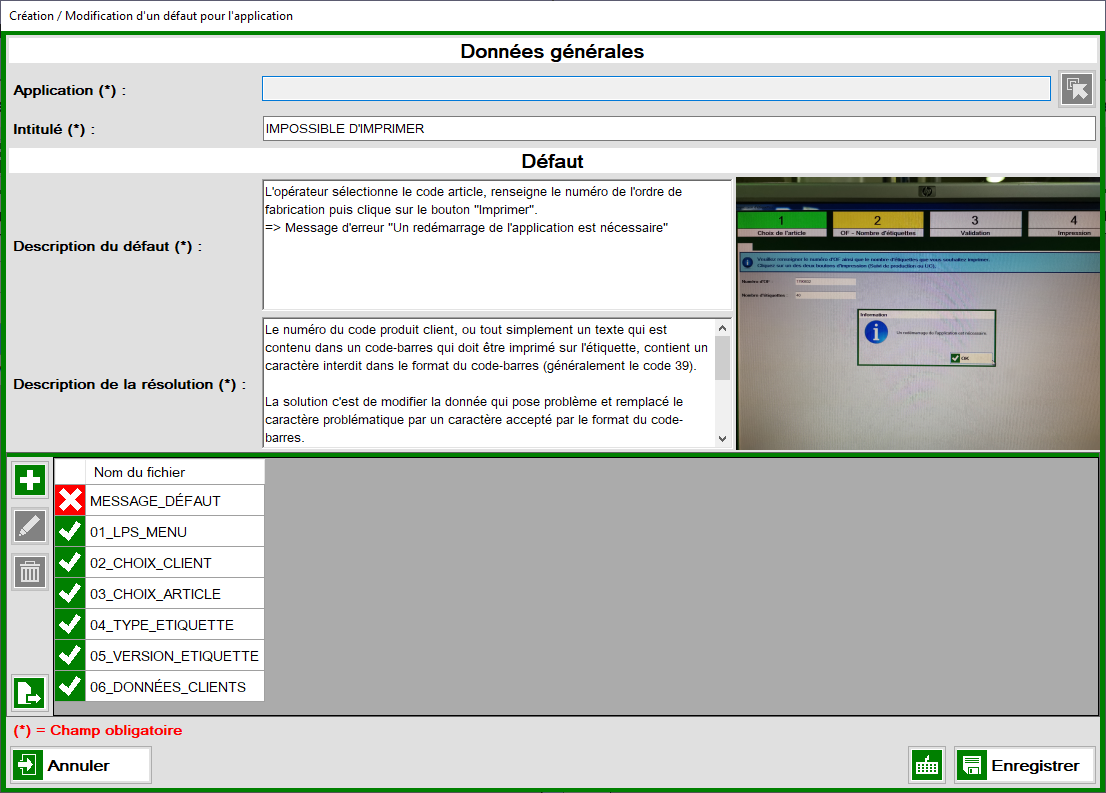
Task: Click the green plus add file icon
Action: [x=30, y=480]
